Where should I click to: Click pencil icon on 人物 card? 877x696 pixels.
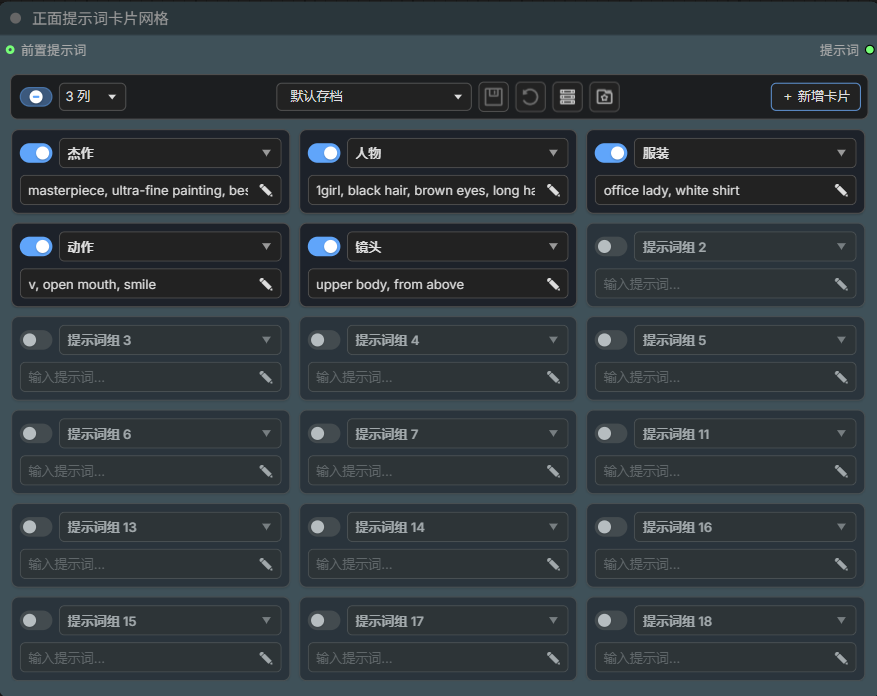pyautogui.click(x=554, y=190)
